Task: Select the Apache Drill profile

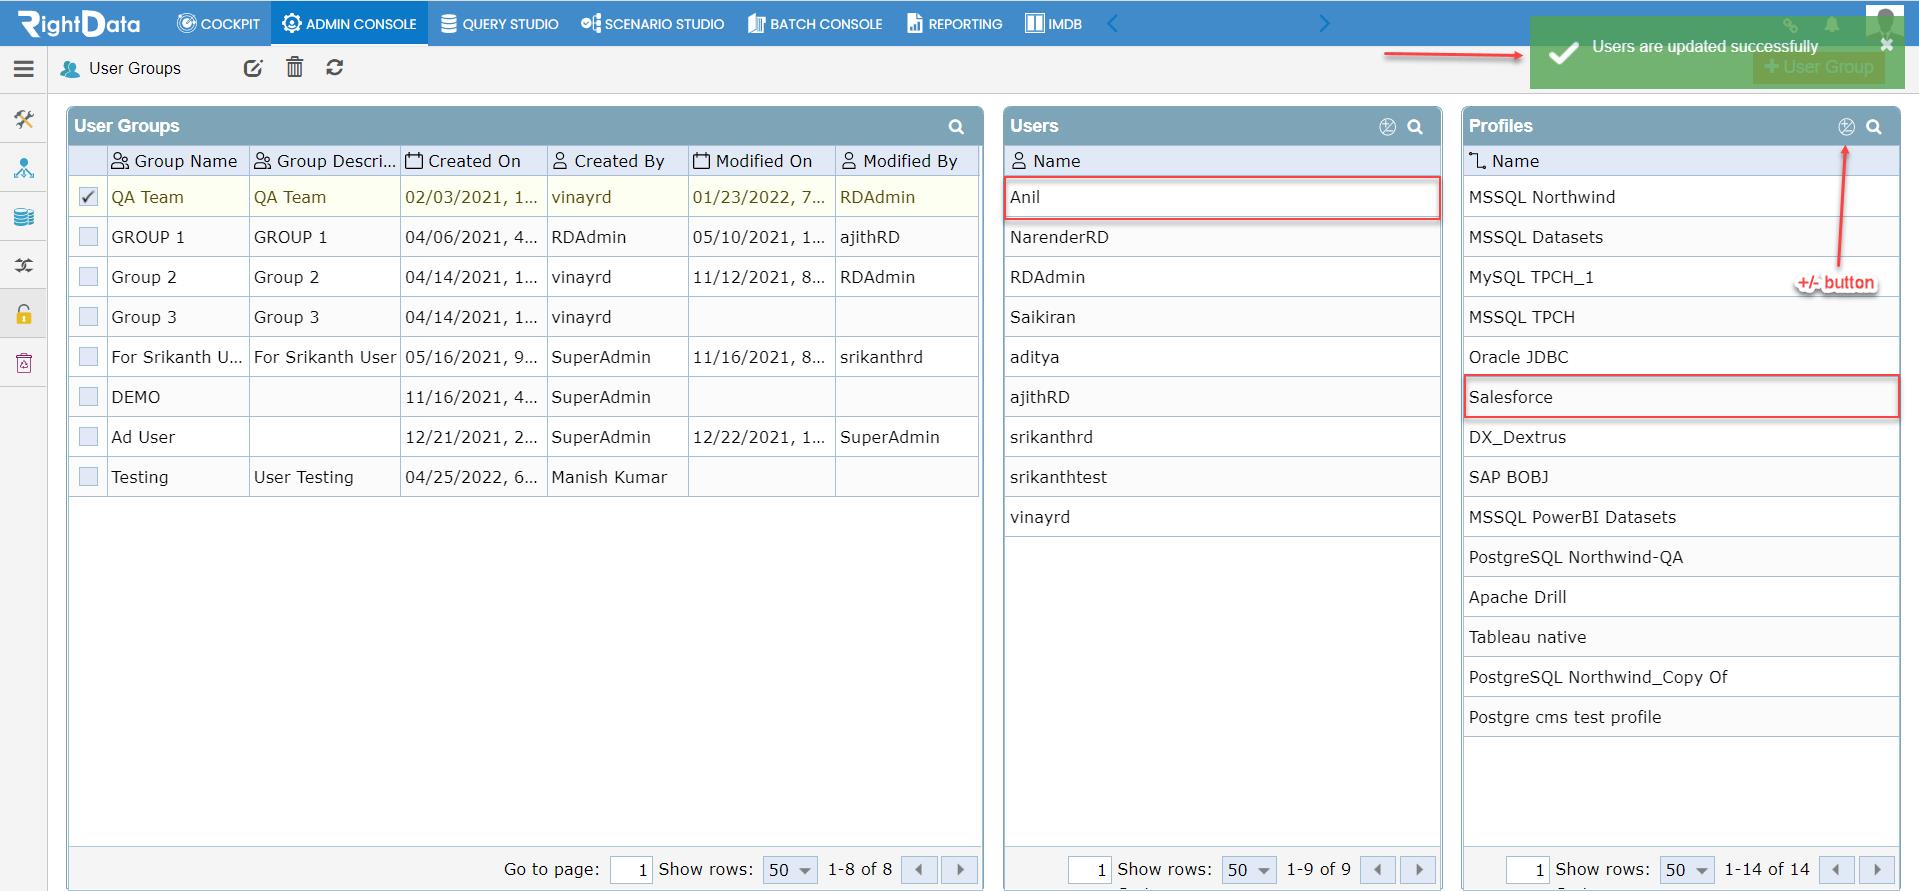Action: click(1681, 597)
